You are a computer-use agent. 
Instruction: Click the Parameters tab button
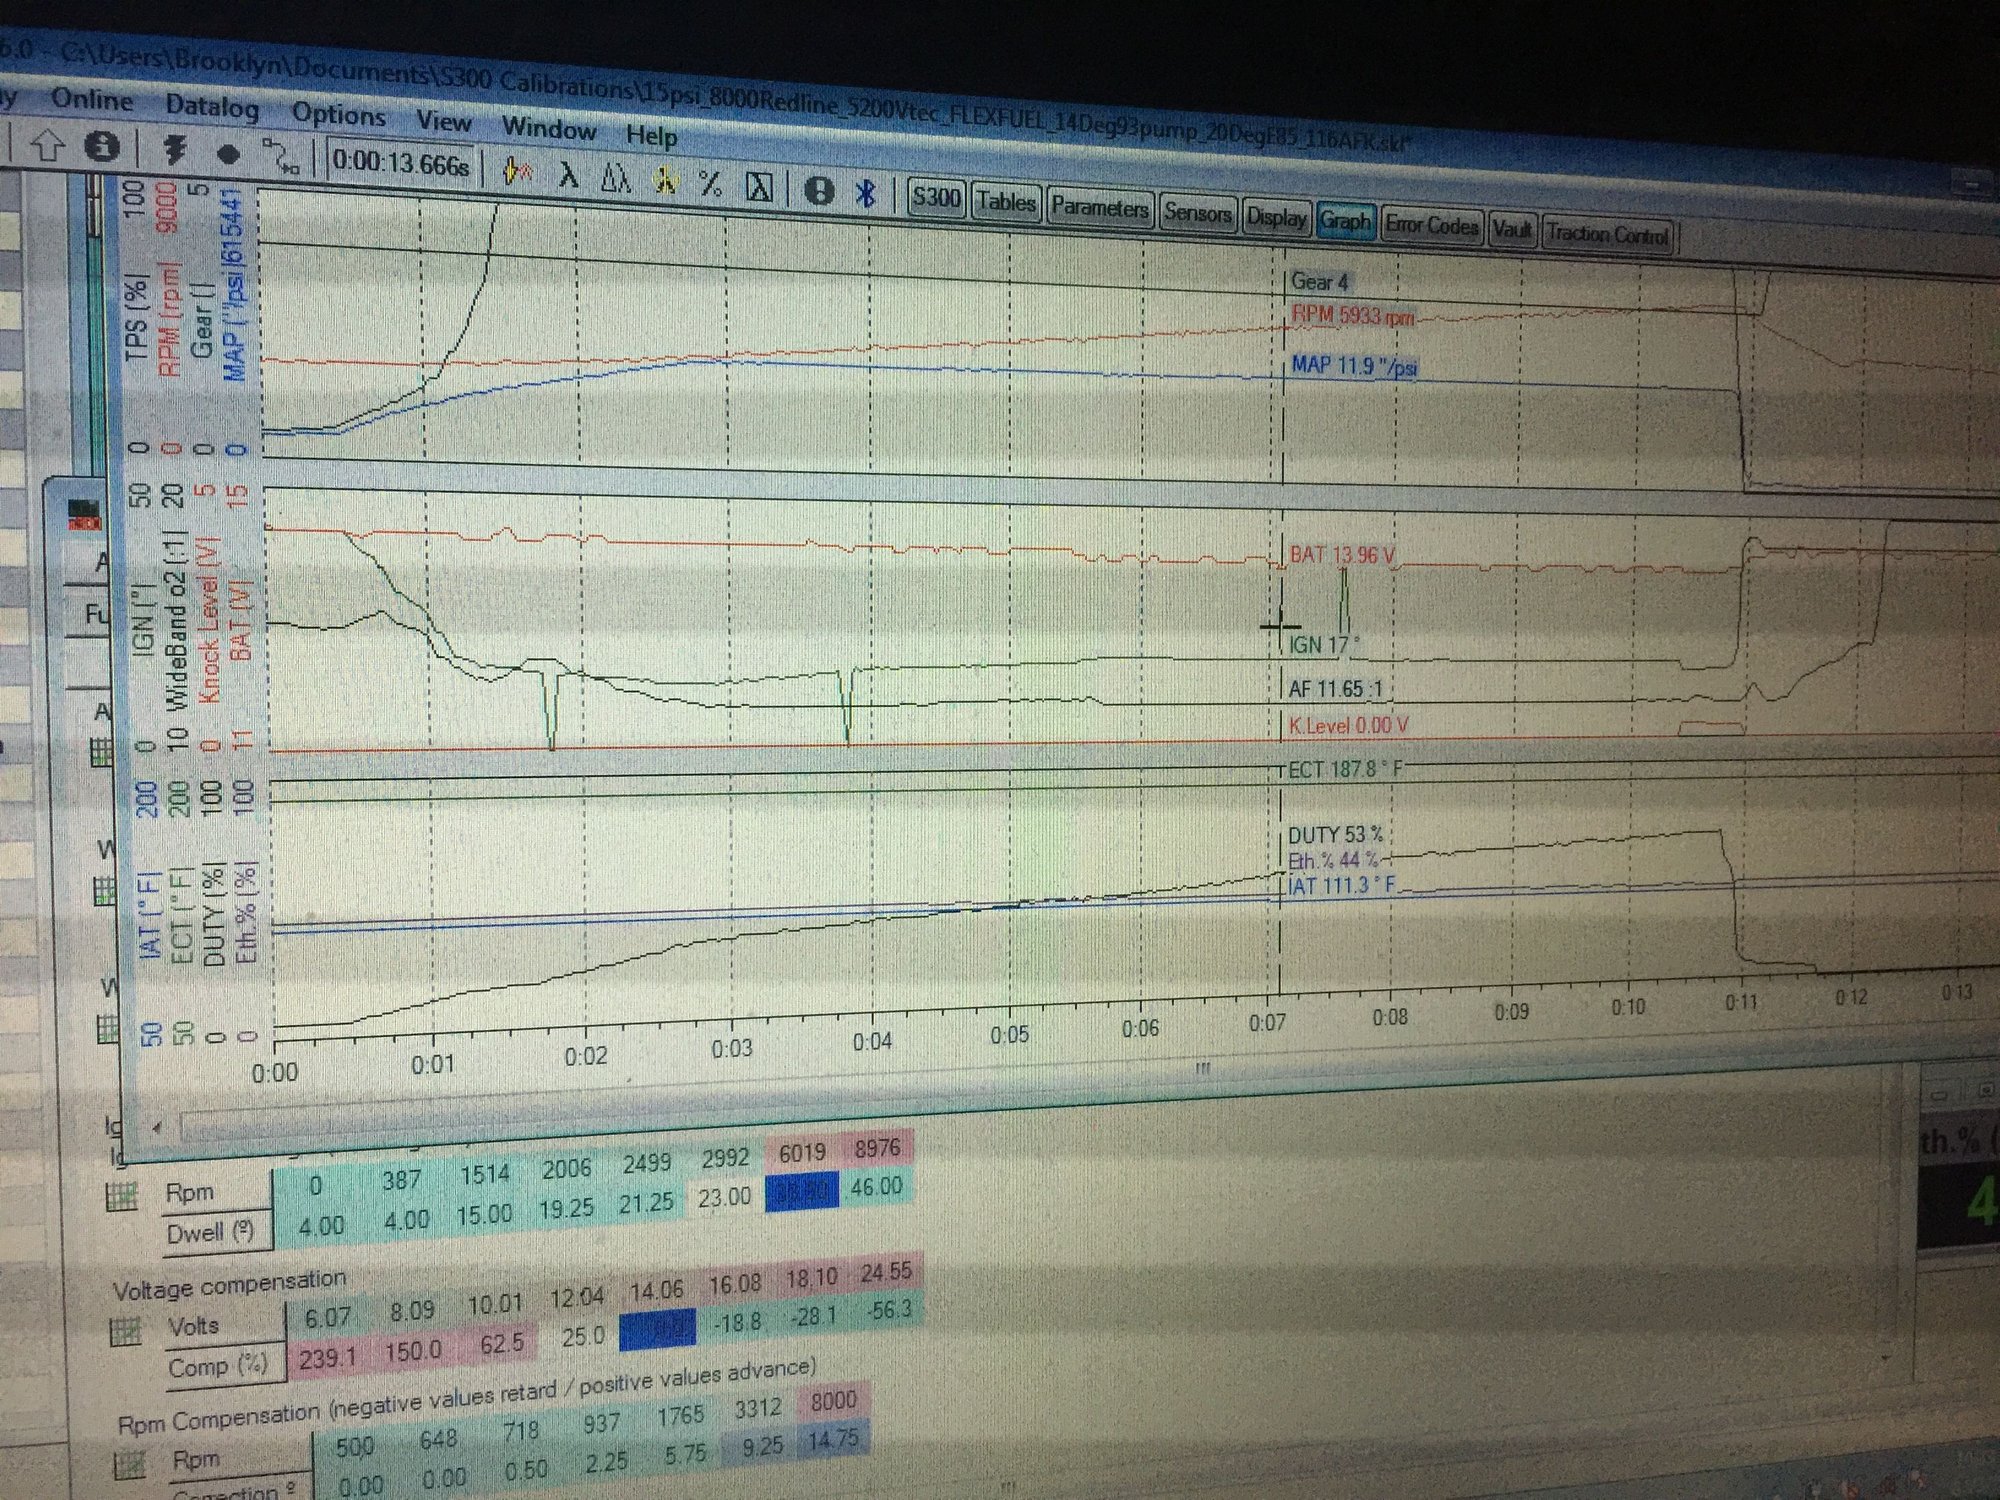click(1099, 208)
